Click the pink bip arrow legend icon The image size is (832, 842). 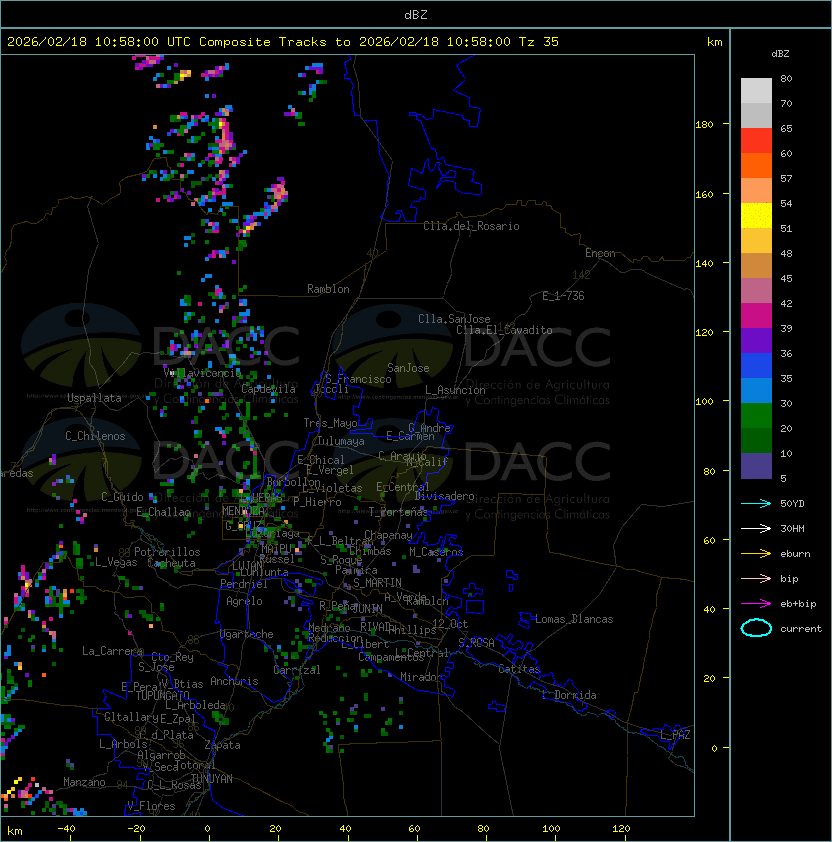point(756,578)
